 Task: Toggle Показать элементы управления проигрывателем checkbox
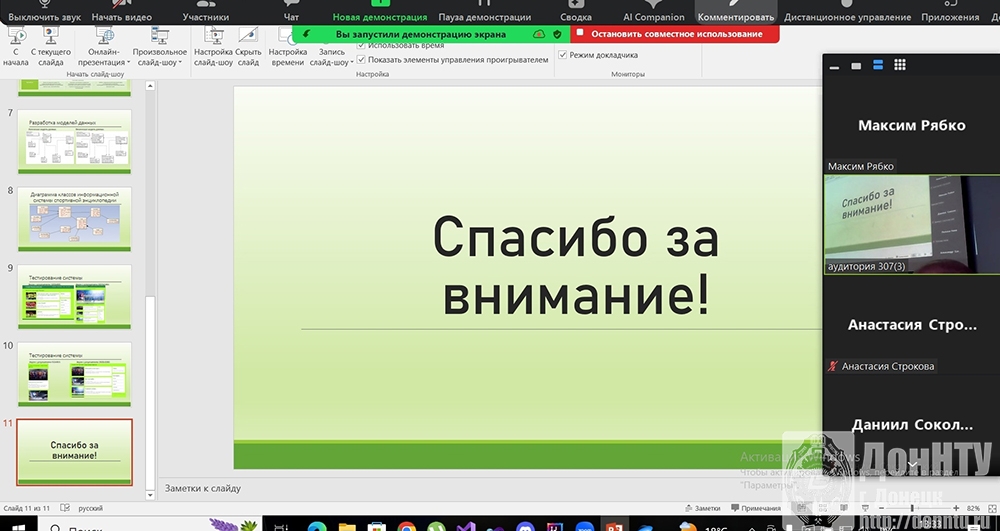361,59
